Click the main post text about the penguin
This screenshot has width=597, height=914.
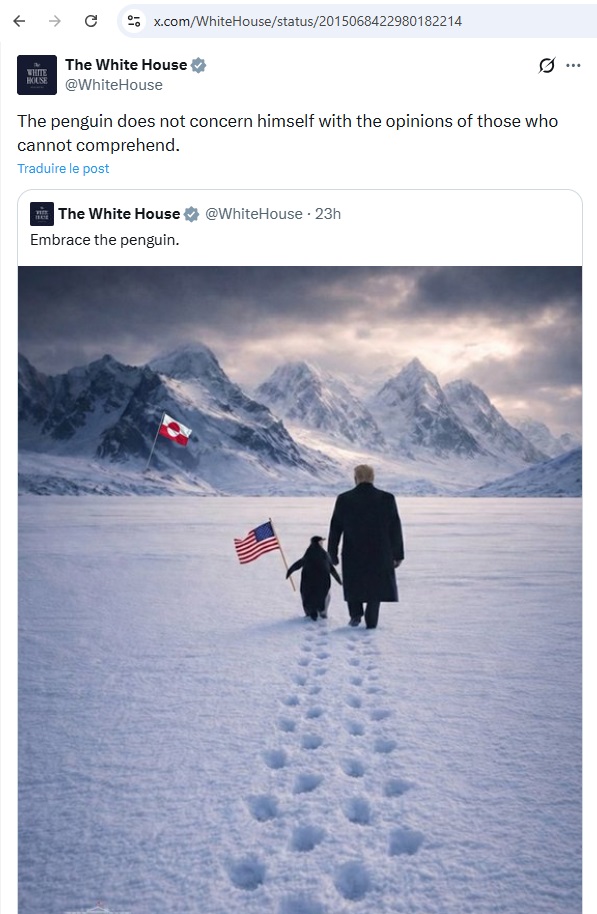pyautogui.click(x=287, y=133)
